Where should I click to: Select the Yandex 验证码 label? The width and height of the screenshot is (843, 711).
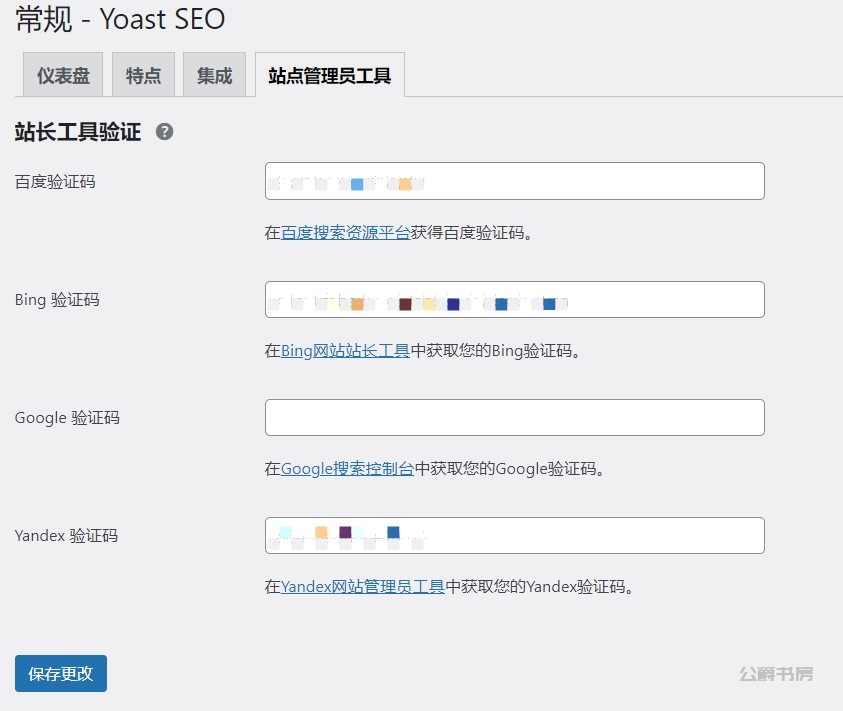click(x=66, y=536)
